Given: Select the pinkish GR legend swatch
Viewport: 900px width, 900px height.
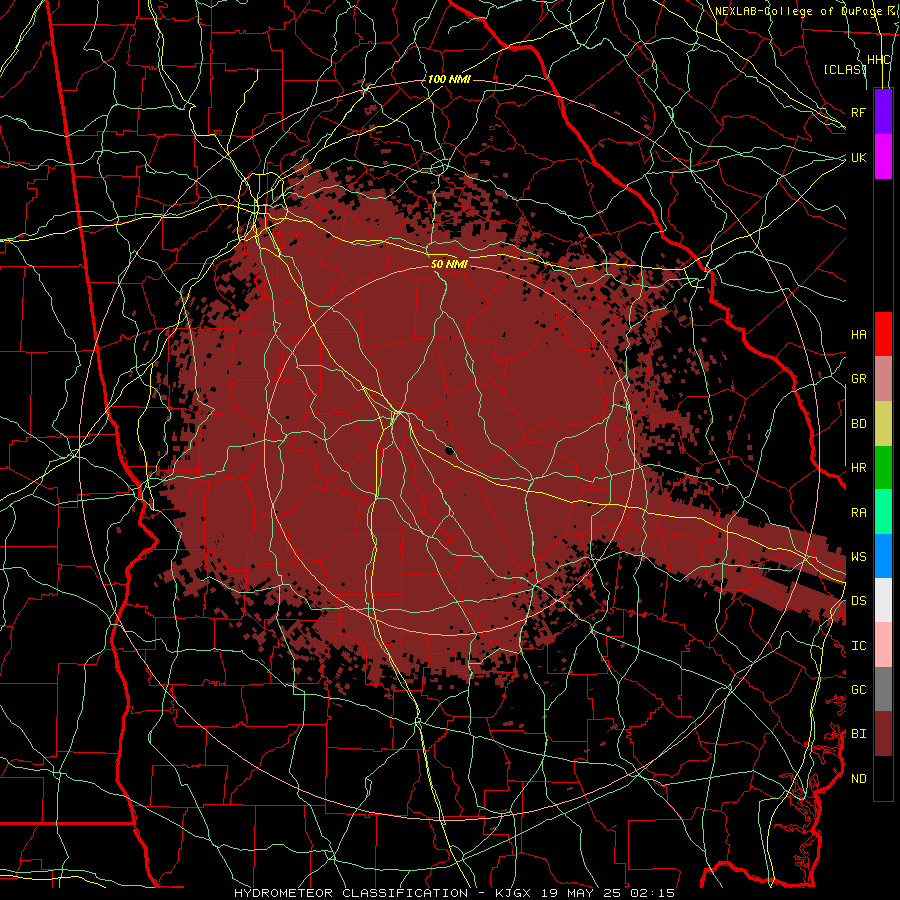Looking at the screenshot, I should click(883, 378).
